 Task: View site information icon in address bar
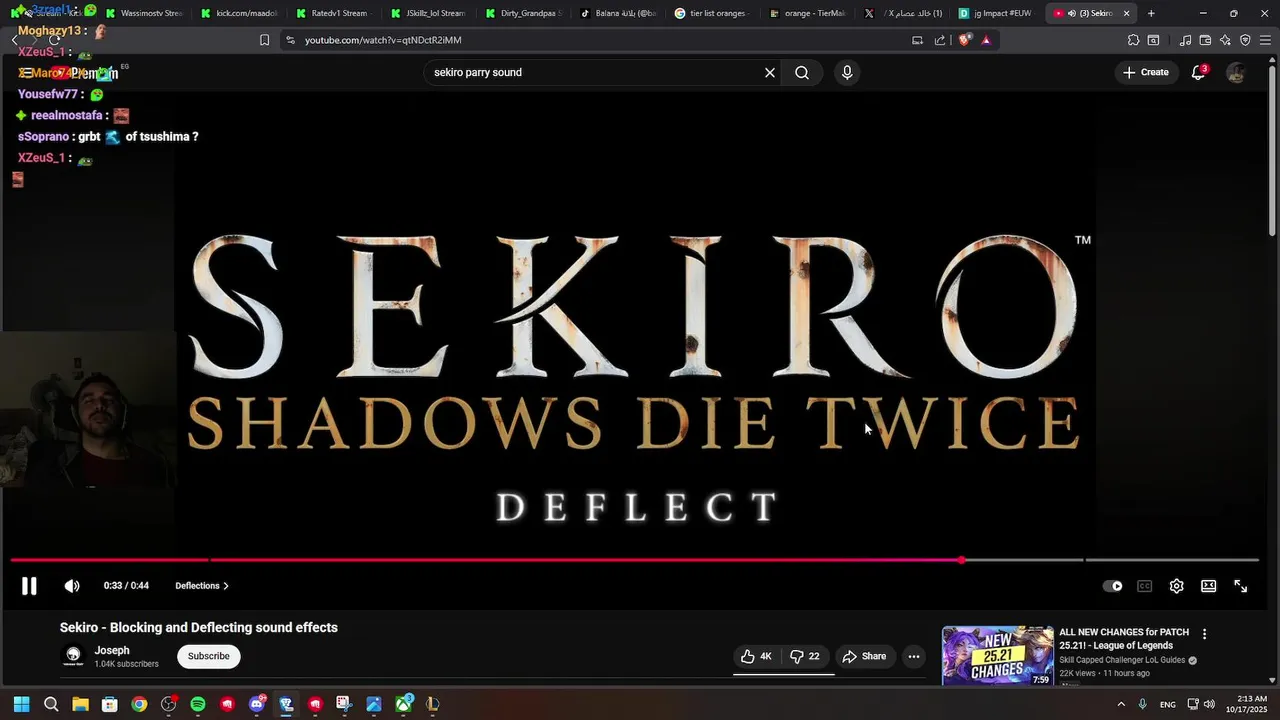[x=290, y=40]
